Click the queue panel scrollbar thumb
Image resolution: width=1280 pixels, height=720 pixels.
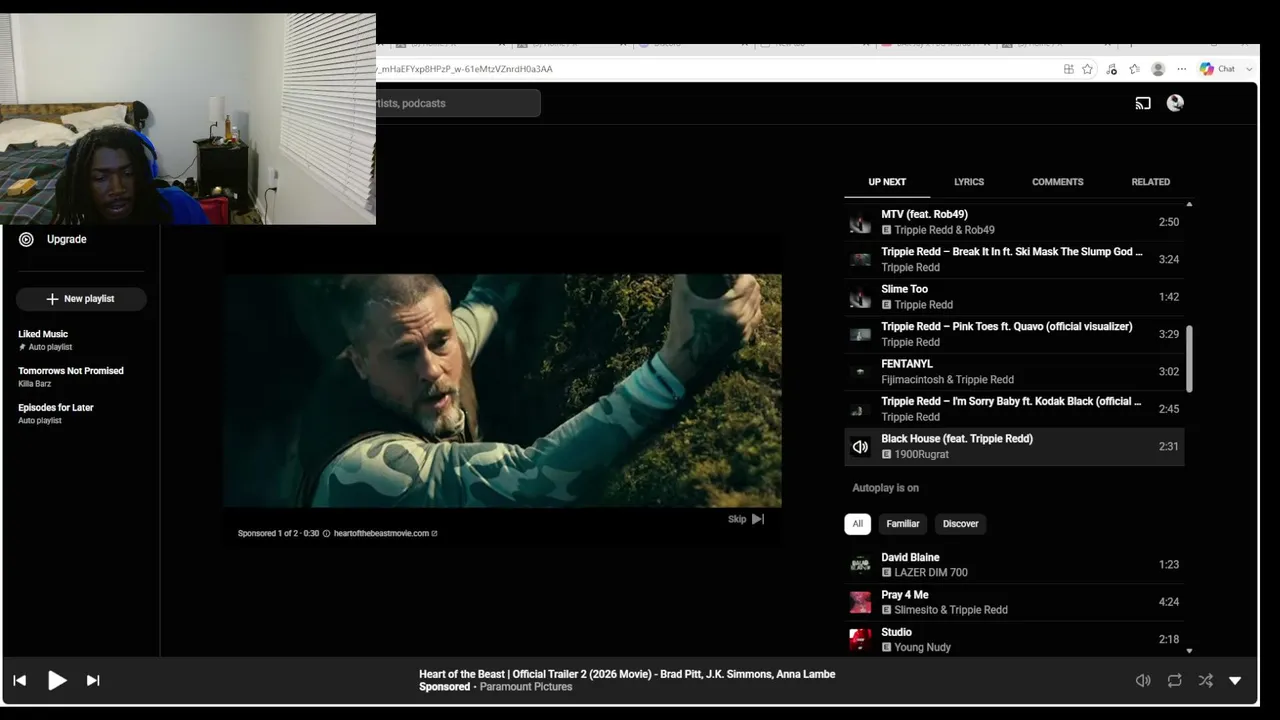point(1189,359)
